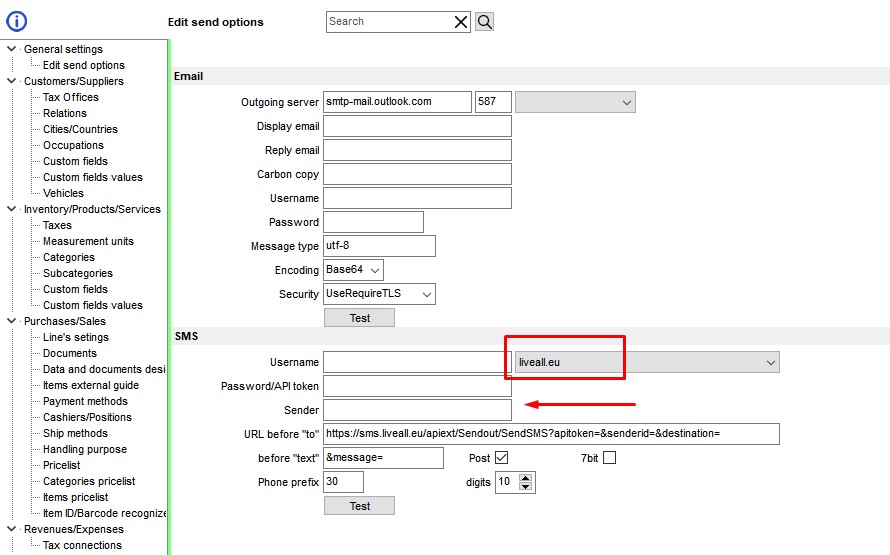Select Tax Offices in the tree
This screenshot has height=555, width=890.
tap(70, 97)
